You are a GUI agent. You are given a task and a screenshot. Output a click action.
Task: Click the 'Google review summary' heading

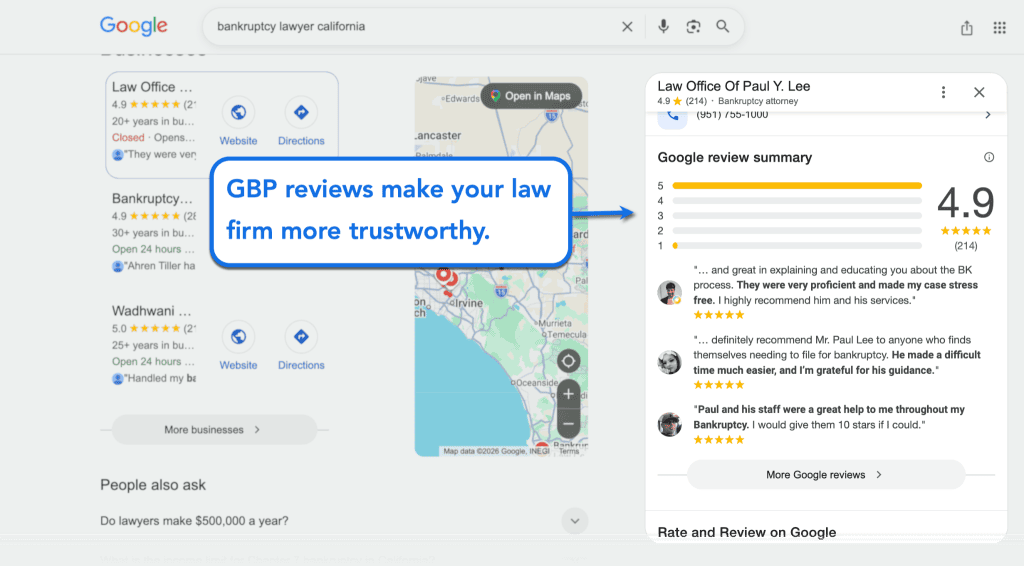(x=735, y=157)
